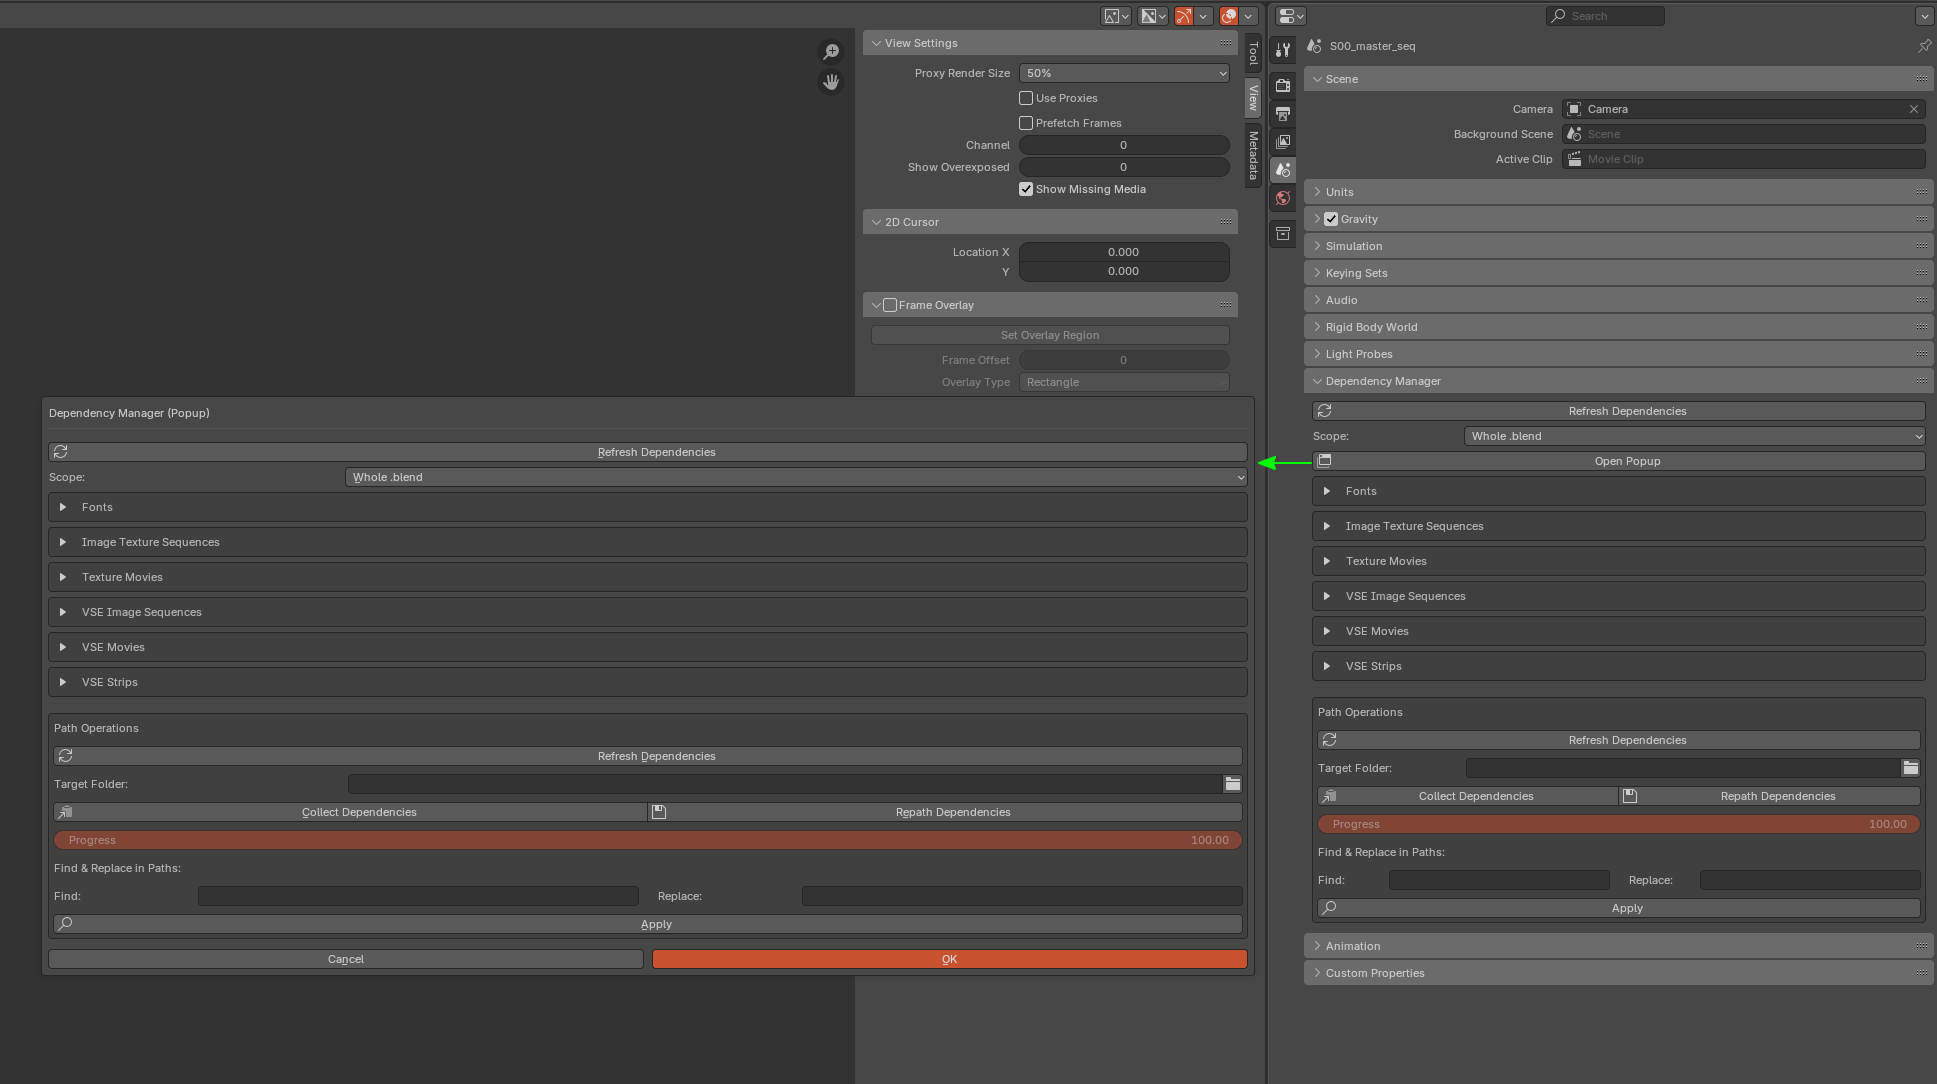Click the folder icon beside the popup Target Folder
The width and height of the screenshot is (1937, 1084).
1233,784
